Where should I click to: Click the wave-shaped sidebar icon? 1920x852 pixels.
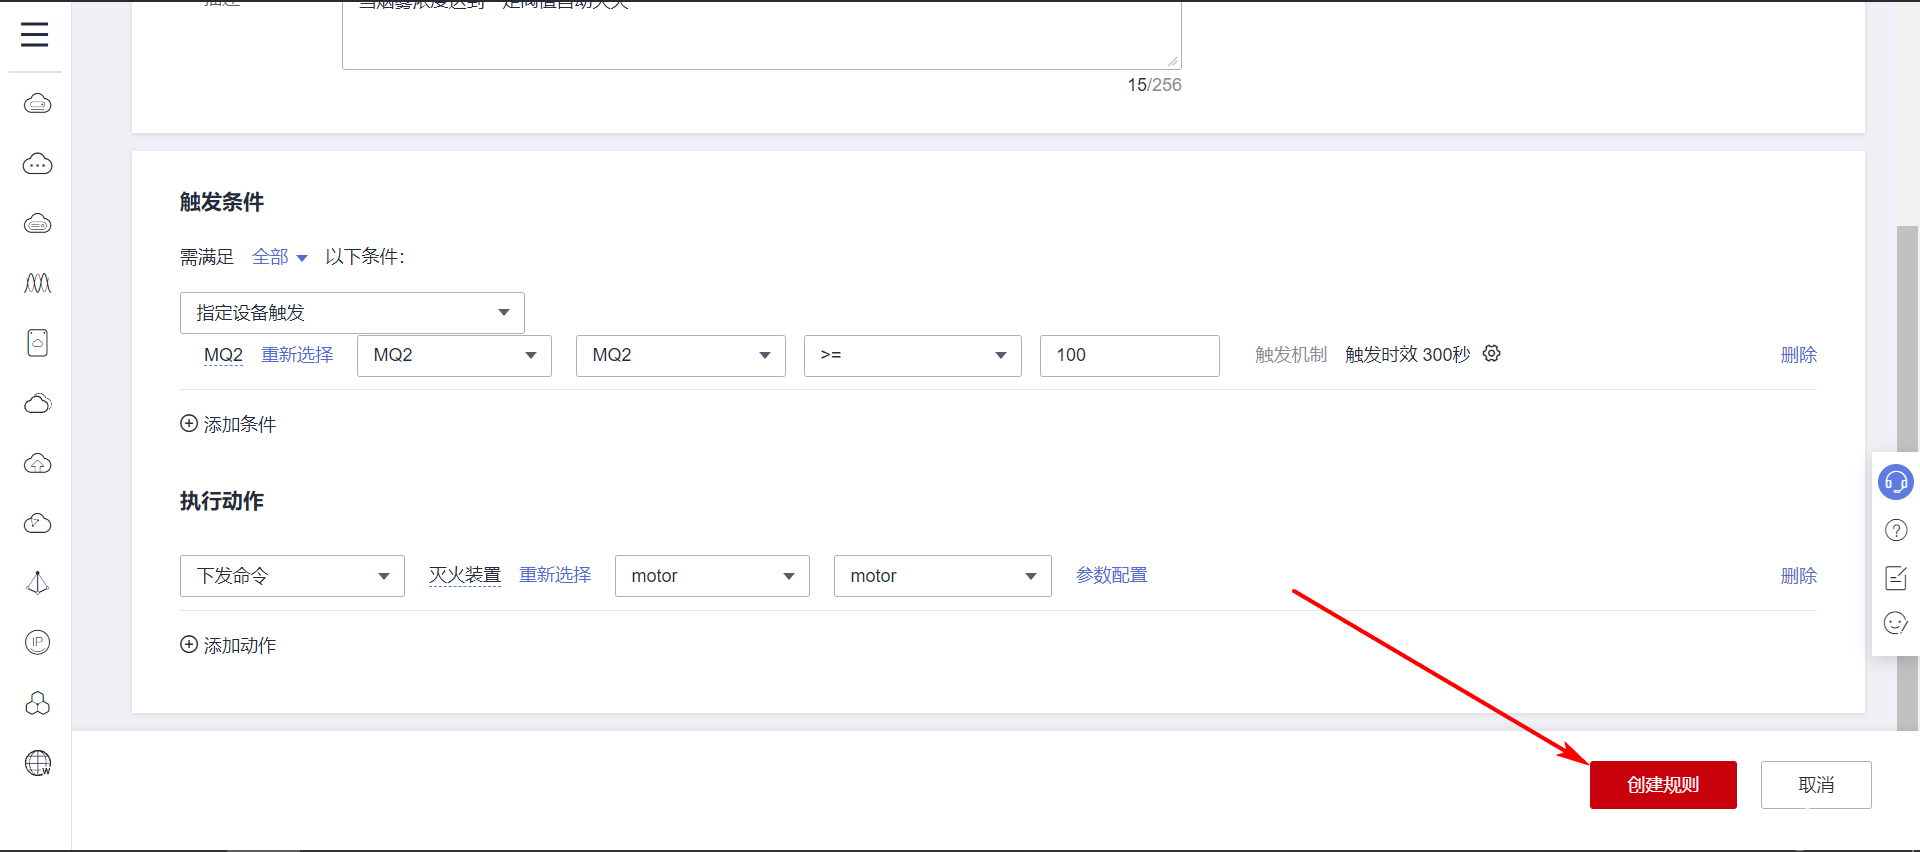38,284
